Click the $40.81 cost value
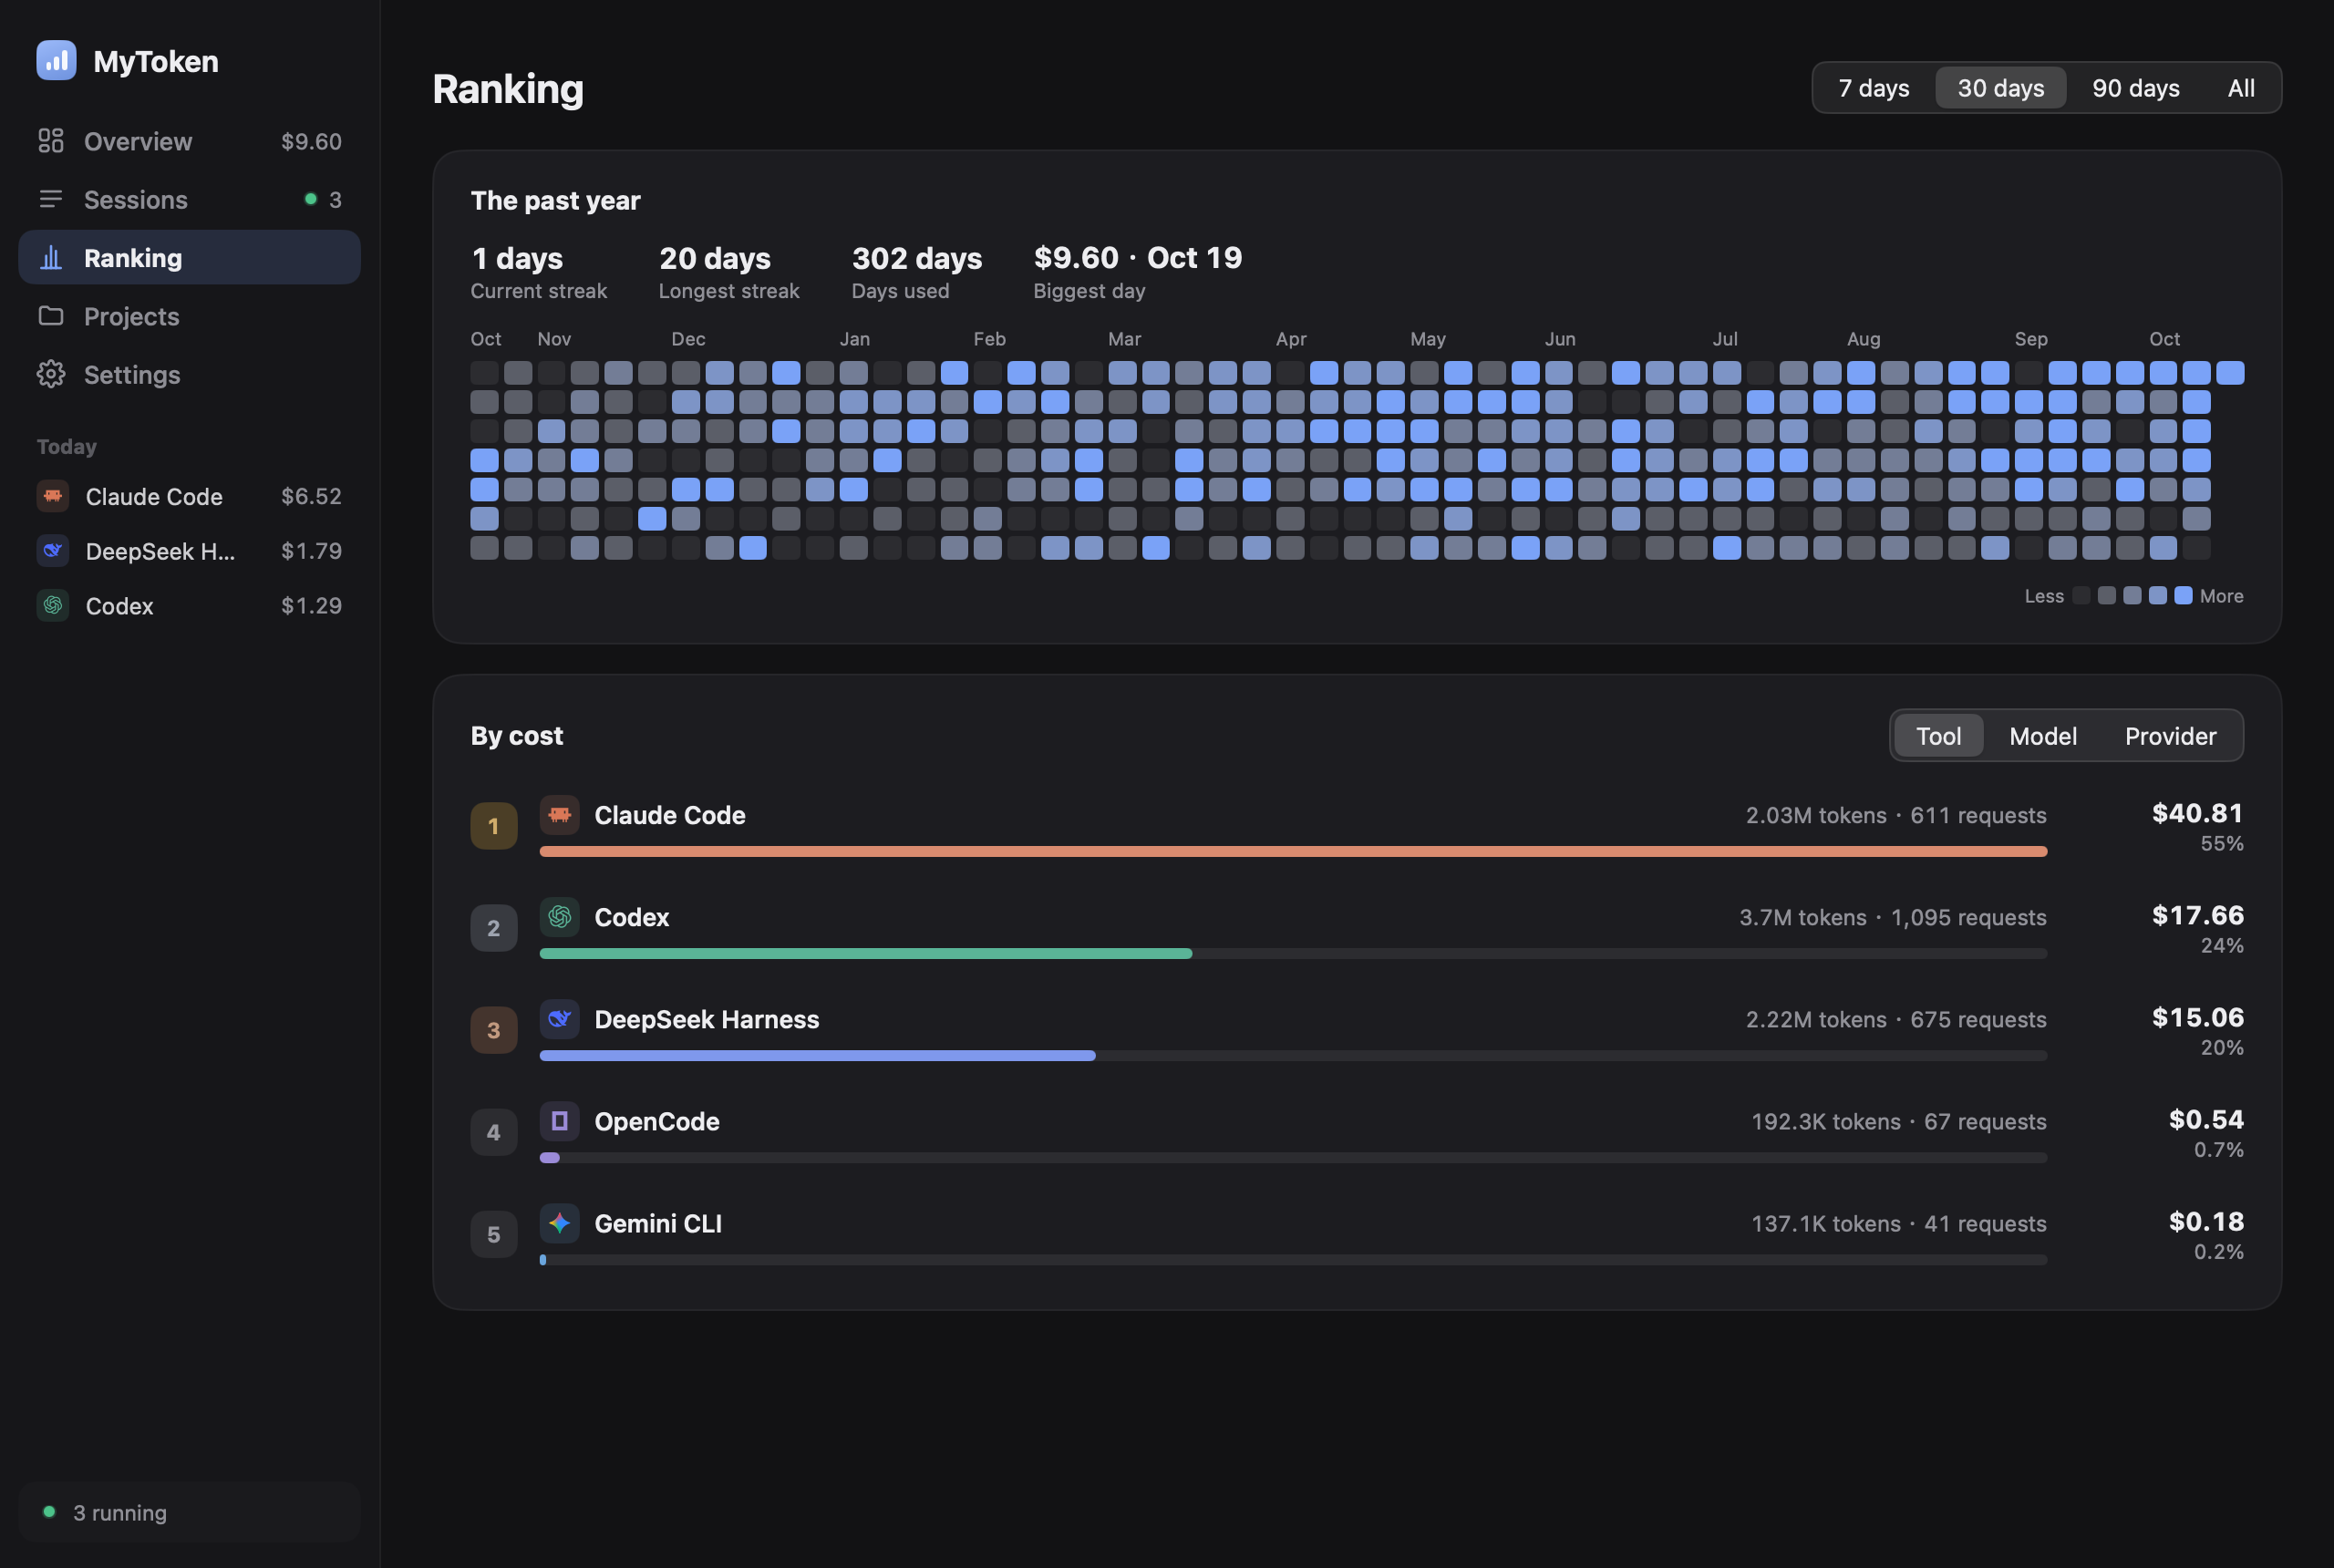 (2197, 813)
